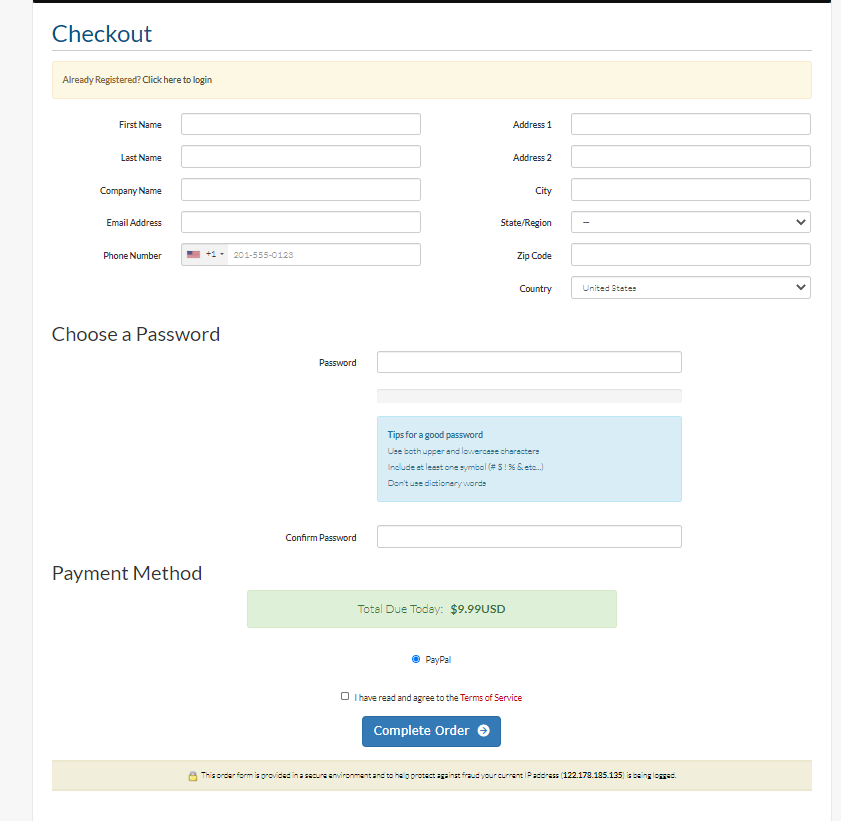841x821 pixels.
Task: Click the Password input box
Action: [528, 361]
